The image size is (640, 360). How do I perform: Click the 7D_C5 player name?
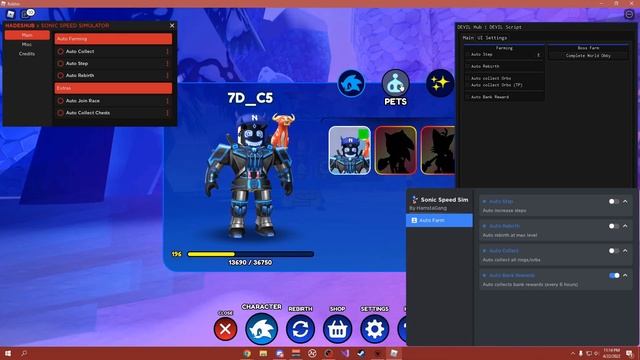click(250, 98)
